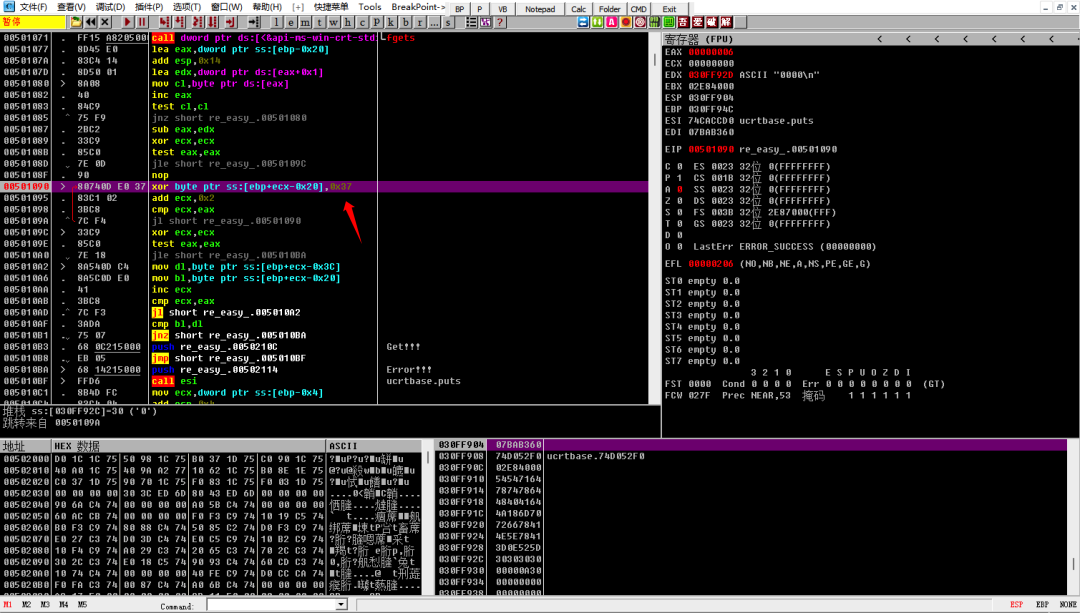1080x613 pixels.
Task: Click the red '吾' toolbar icon
Action: pyautogui.click(x=683, y=22)
